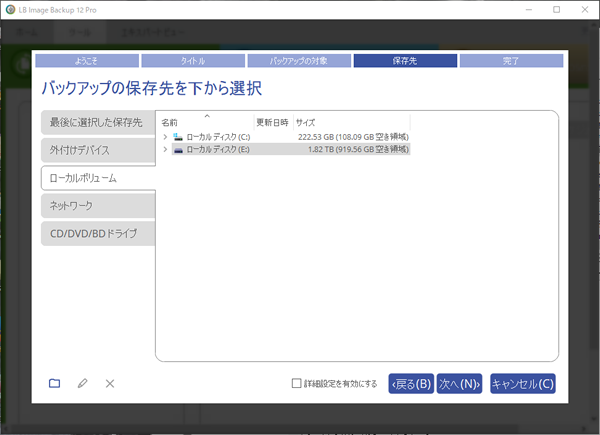The height and width of the screenshot is (435, 600).
Task: Click LB Image Backup app icon in title bar
Action: (10, 10)
